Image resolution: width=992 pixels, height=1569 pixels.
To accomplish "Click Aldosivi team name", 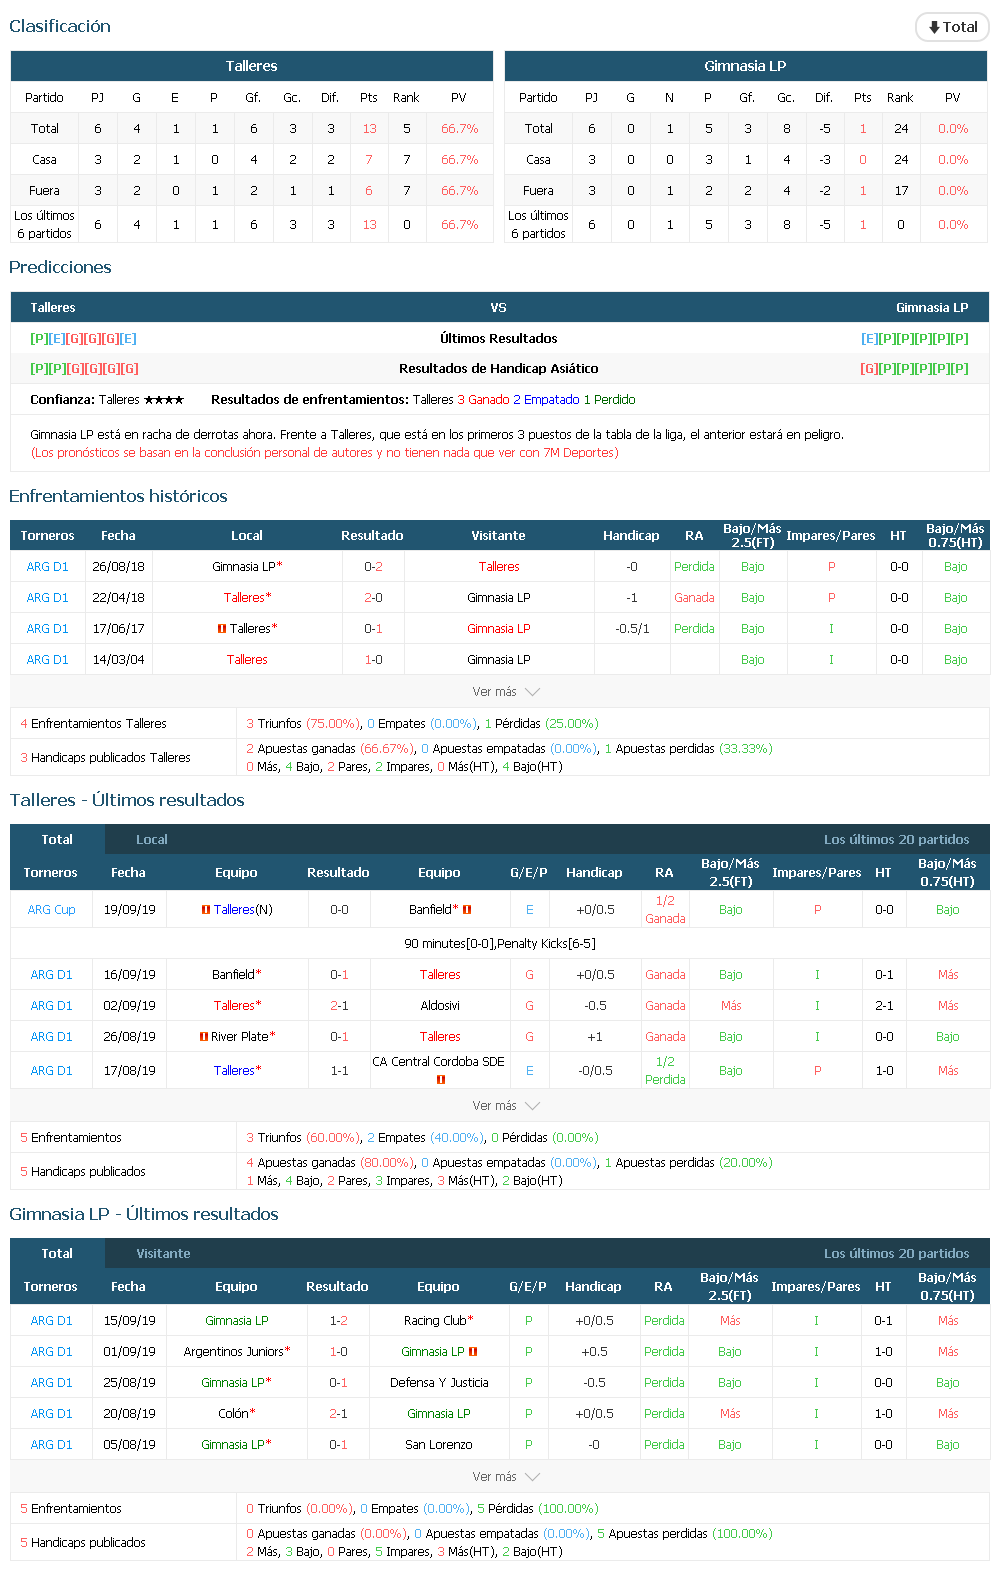I will (440, 1006).
